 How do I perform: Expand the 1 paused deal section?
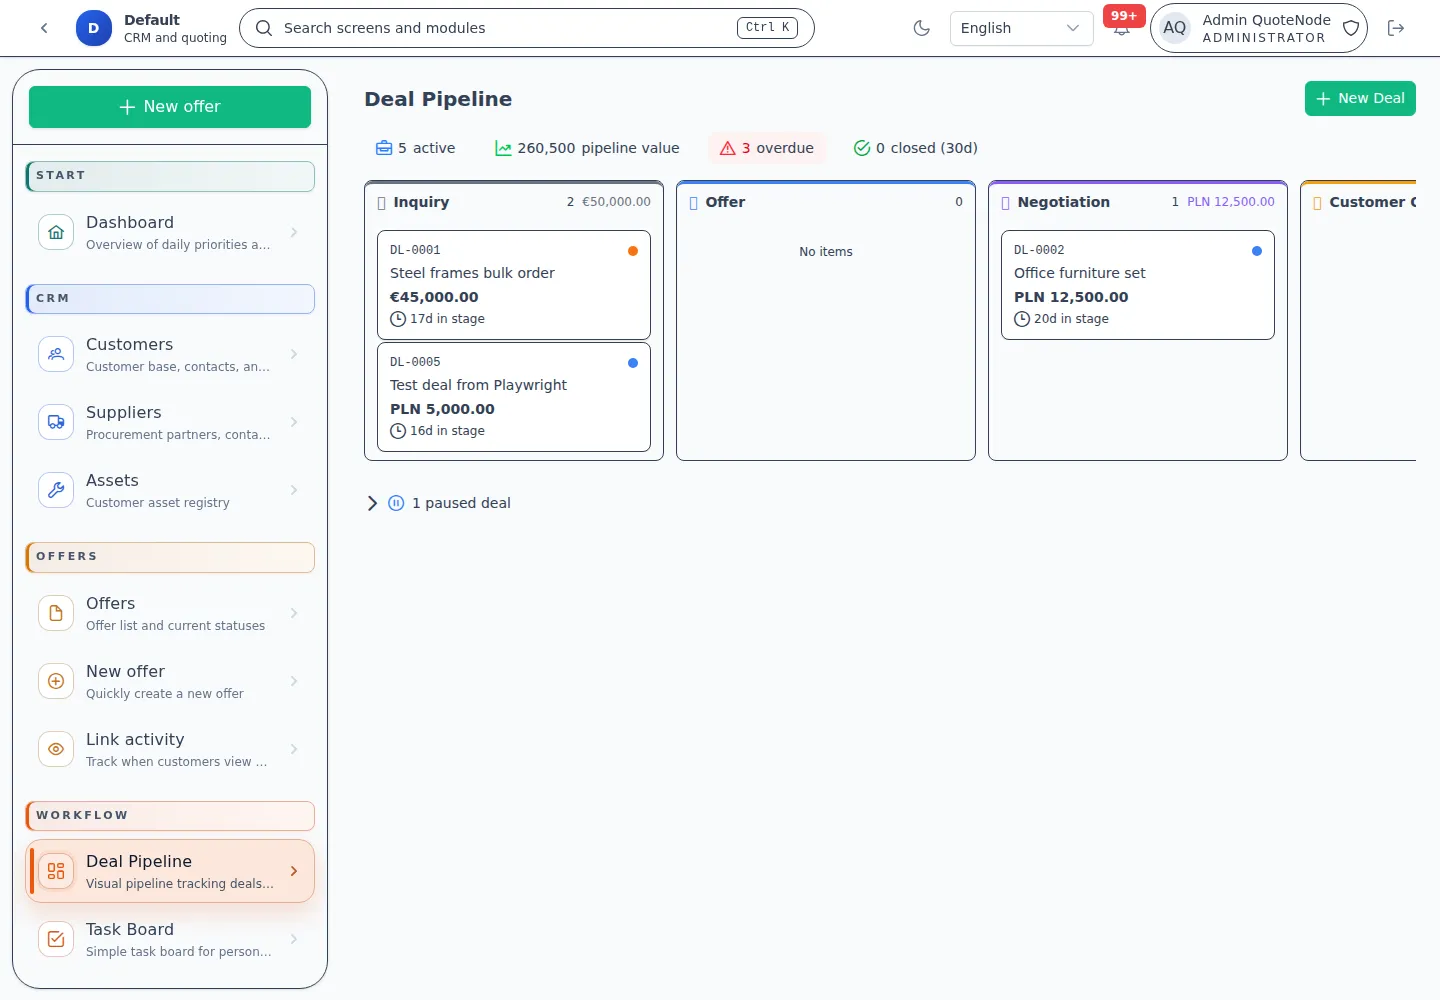pos(439,503)
